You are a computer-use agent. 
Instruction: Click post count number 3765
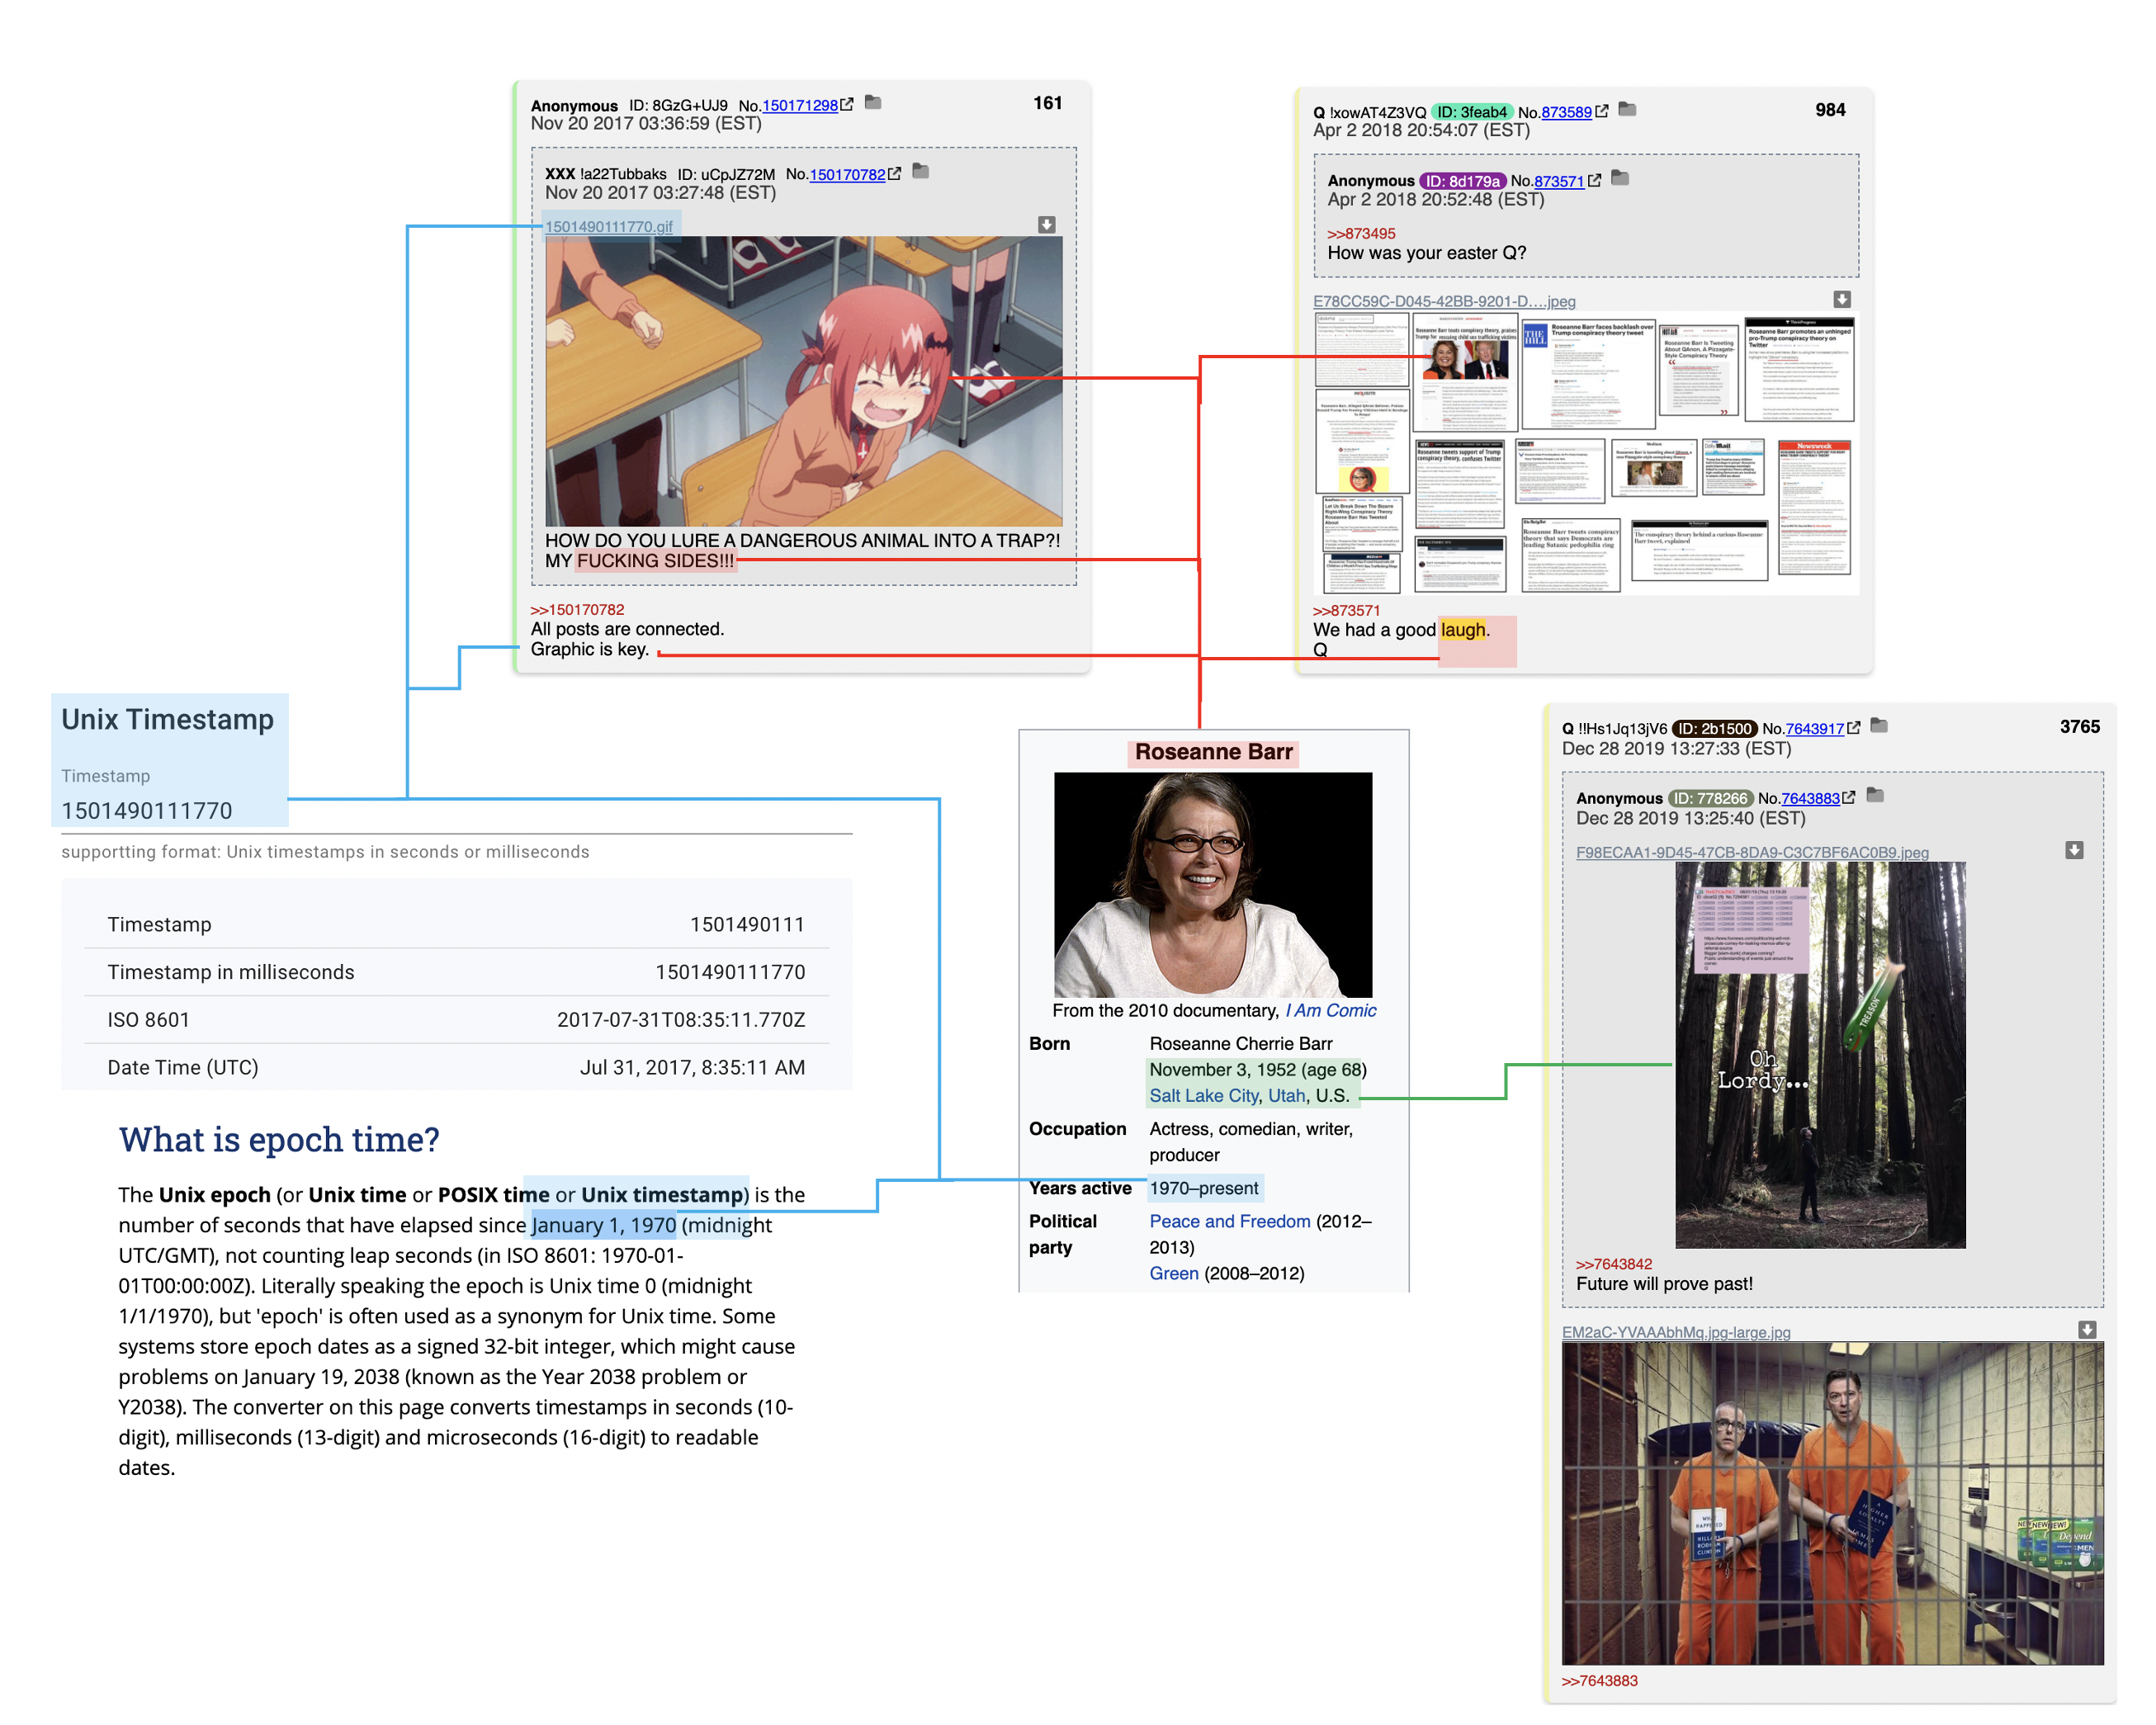tap(2080, 727)
